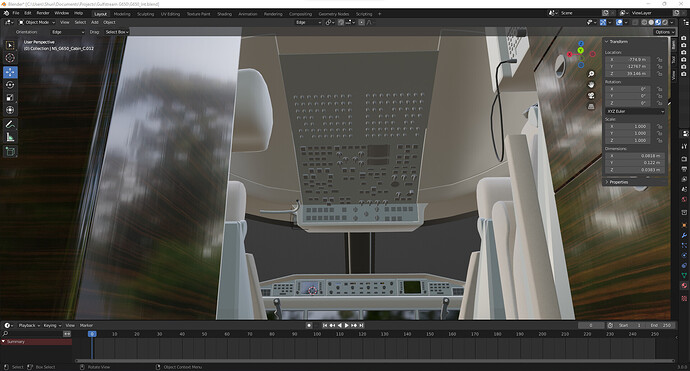690x371 pixels.
Task: Open the Object Mode dropdown
Action: coord(37,22)
